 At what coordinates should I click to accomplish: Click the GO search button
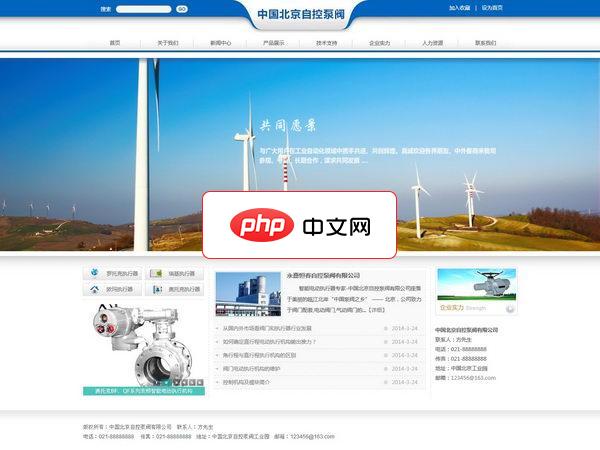point(182,8)
